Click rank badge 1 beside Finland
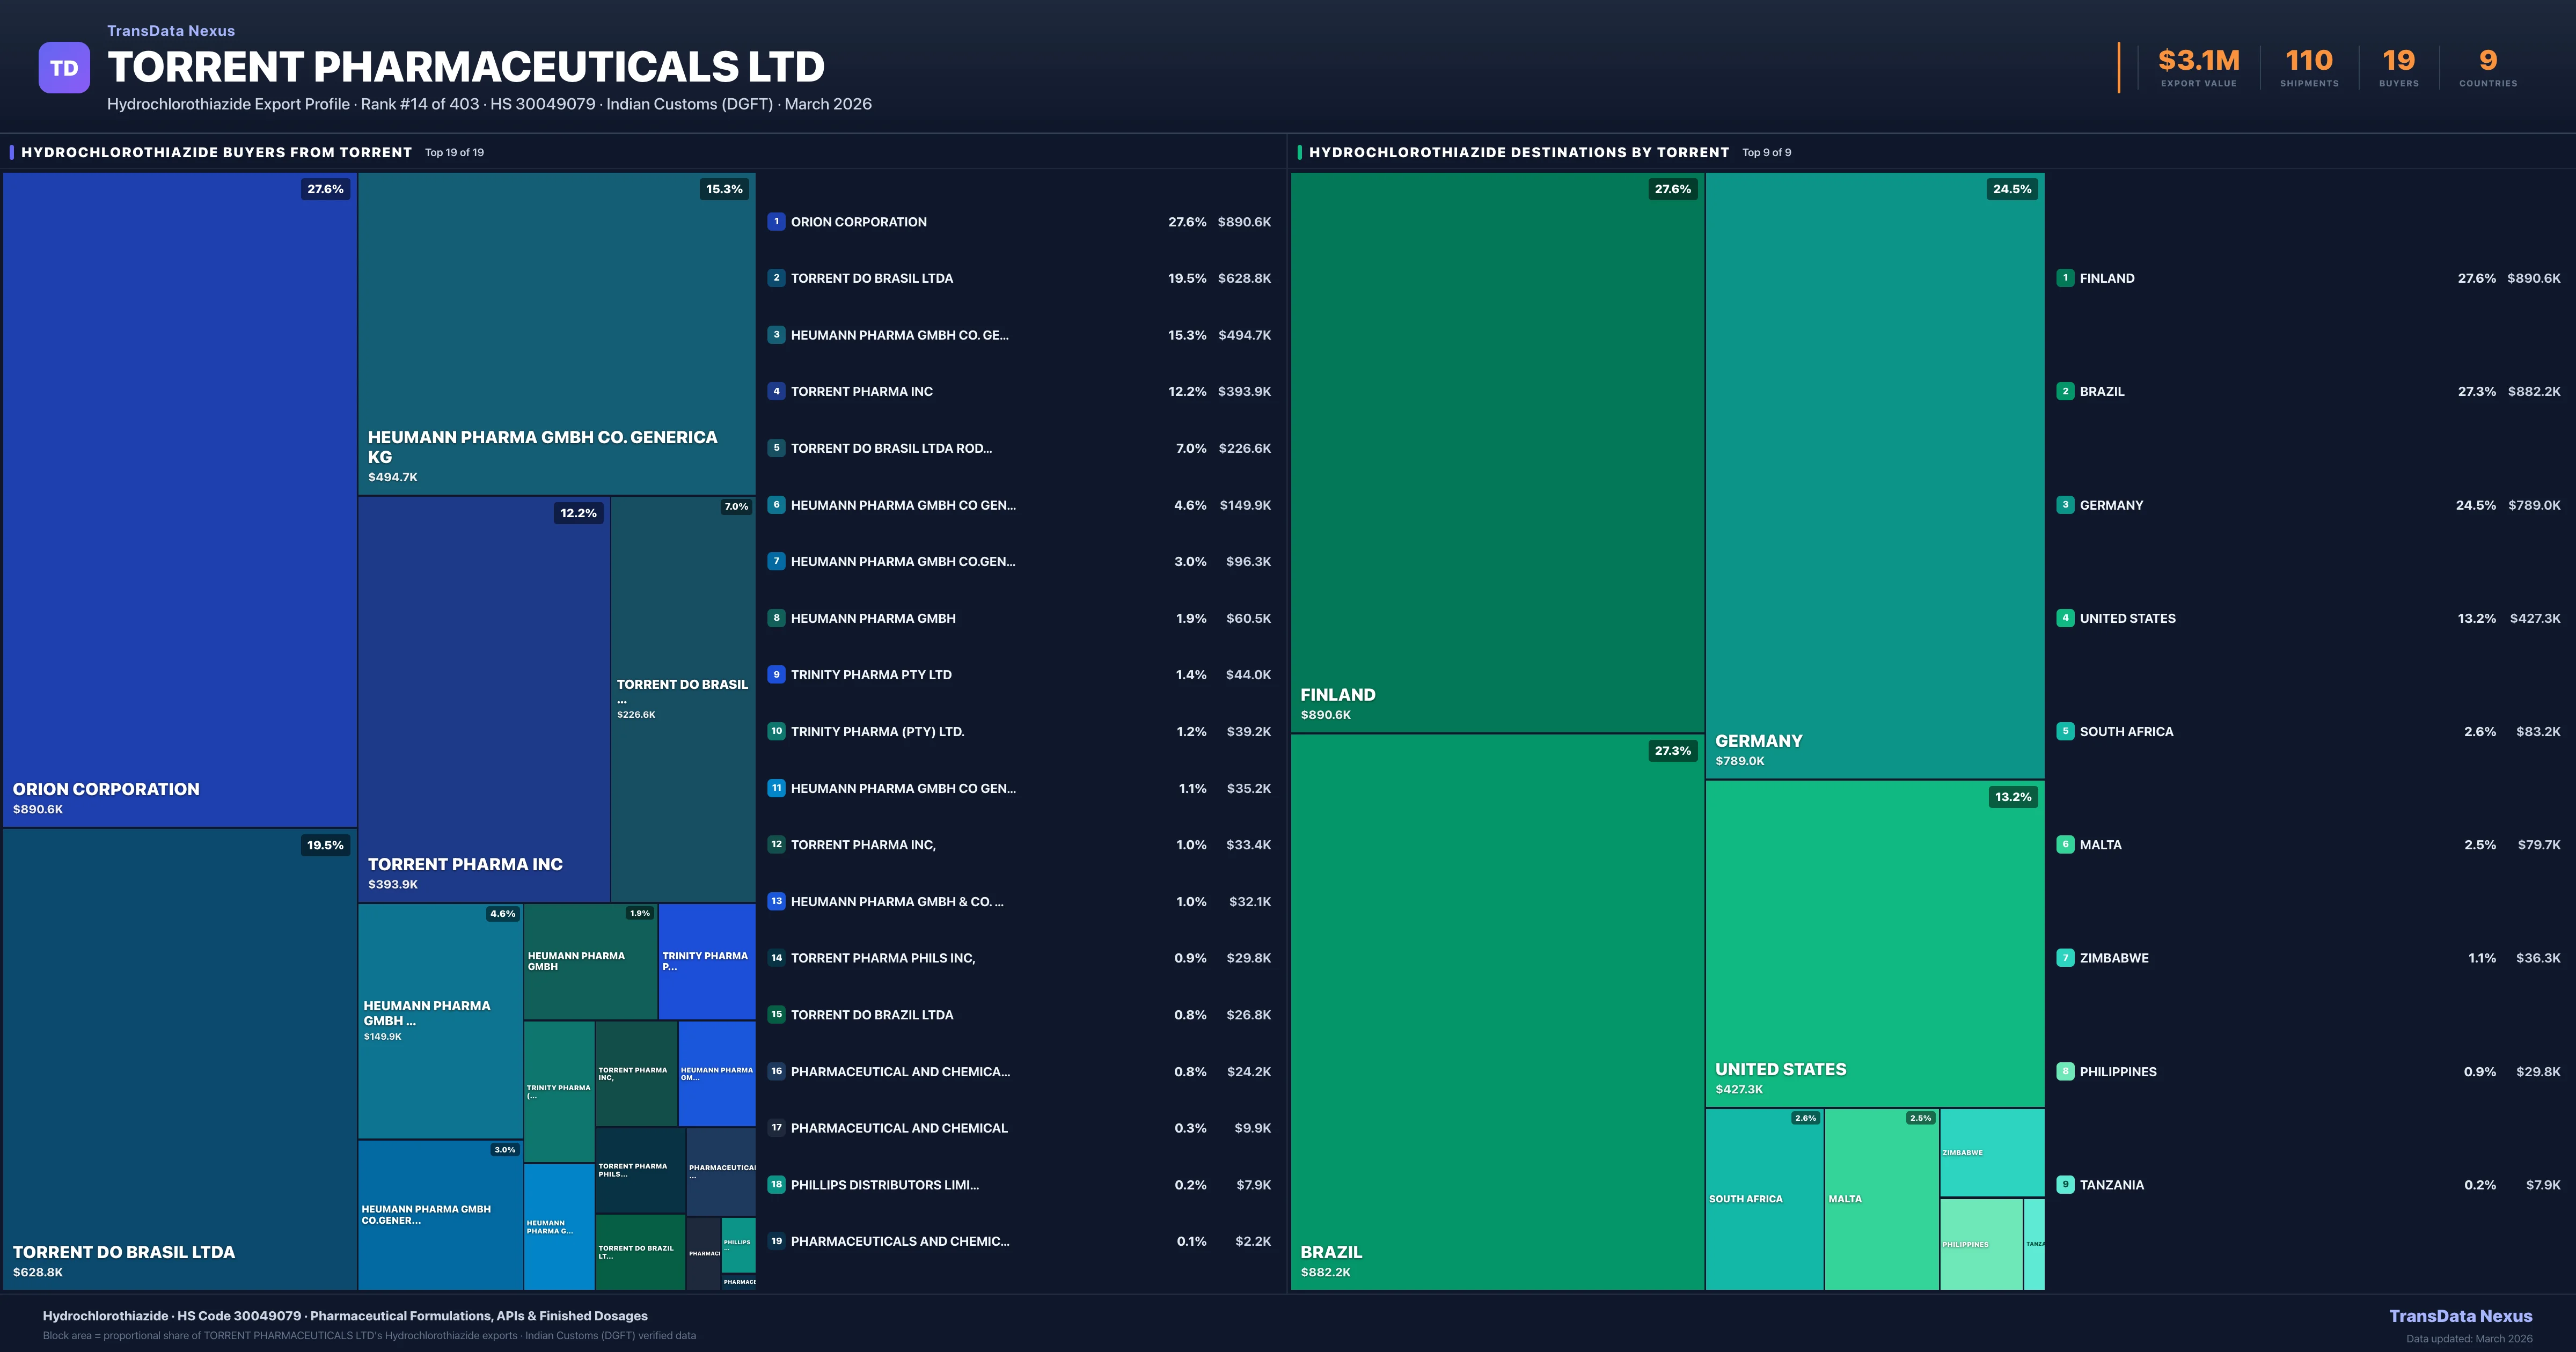Image resolution: width=2576 pixels, height=1352 pixels. point(2065,278)
